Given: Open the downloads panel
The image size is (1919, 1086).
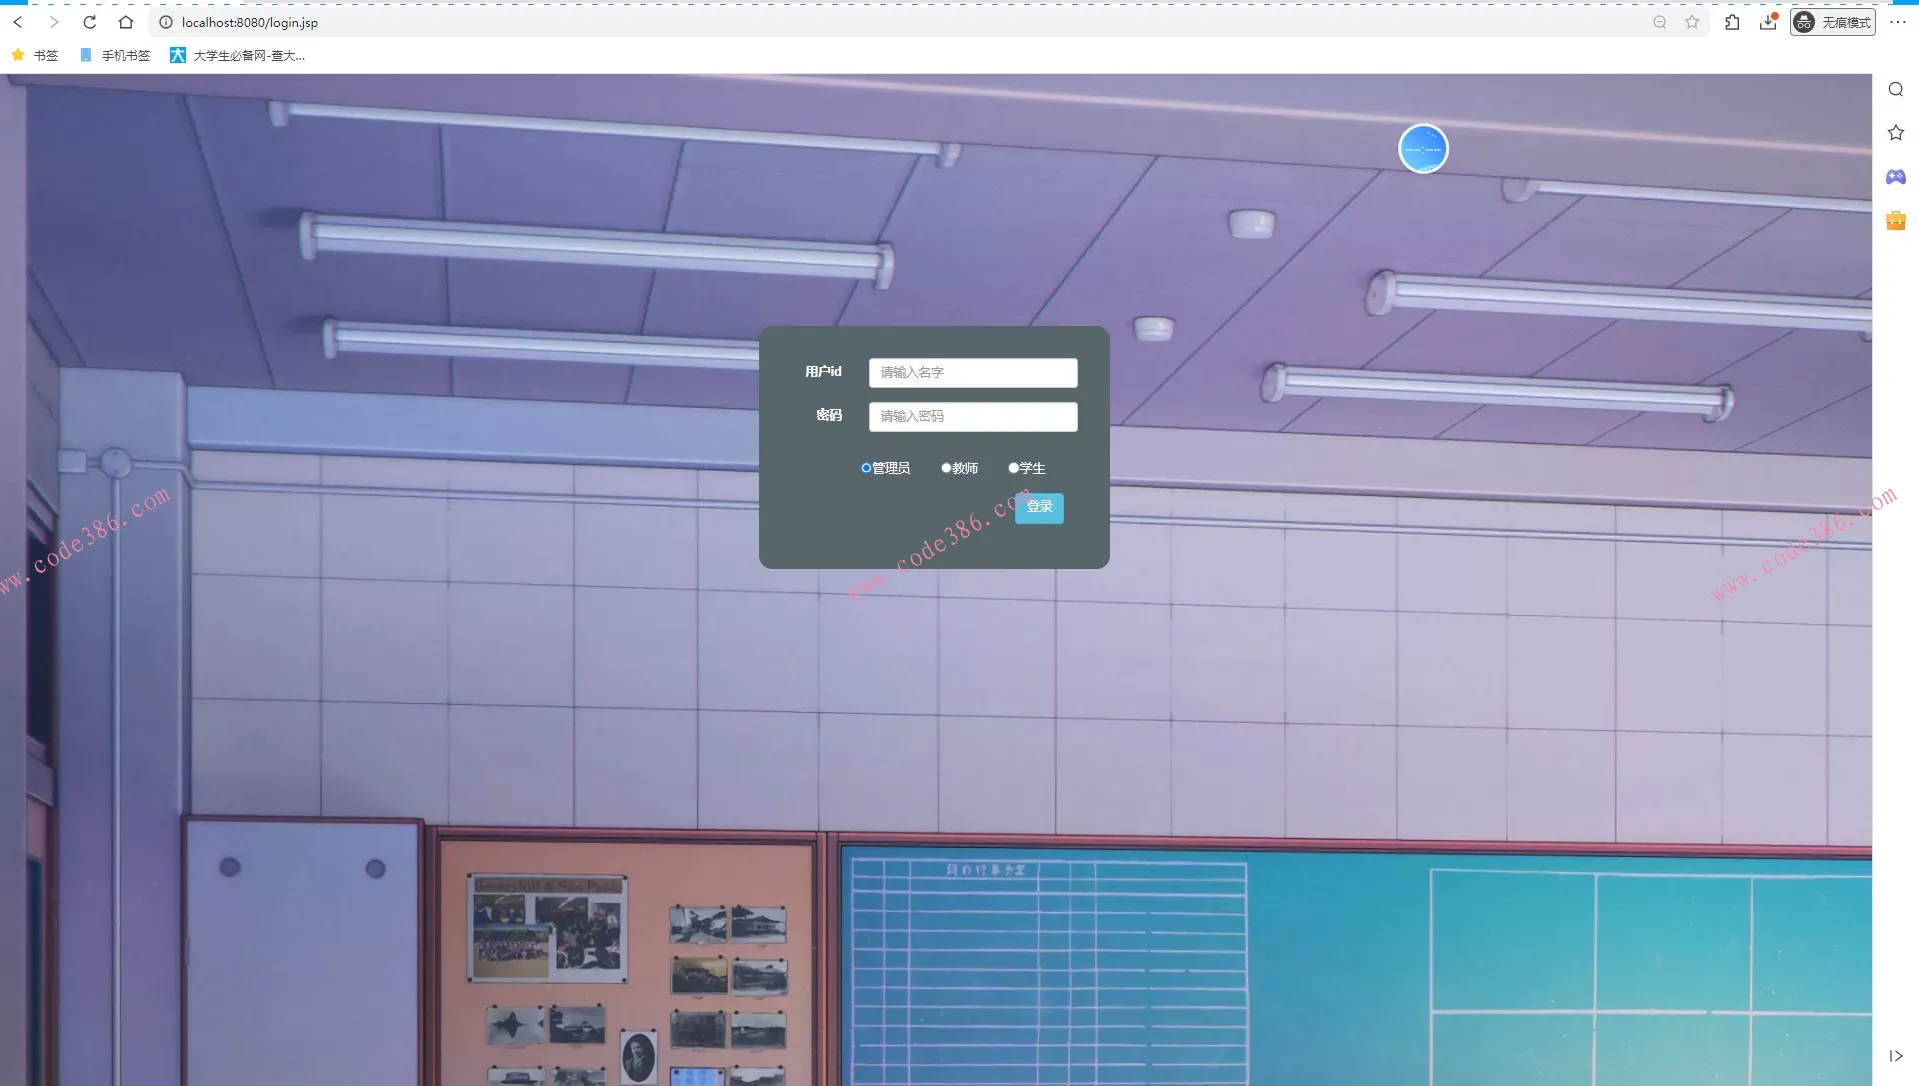Looking at the screenshot, I should click(x=1768, y=22).
